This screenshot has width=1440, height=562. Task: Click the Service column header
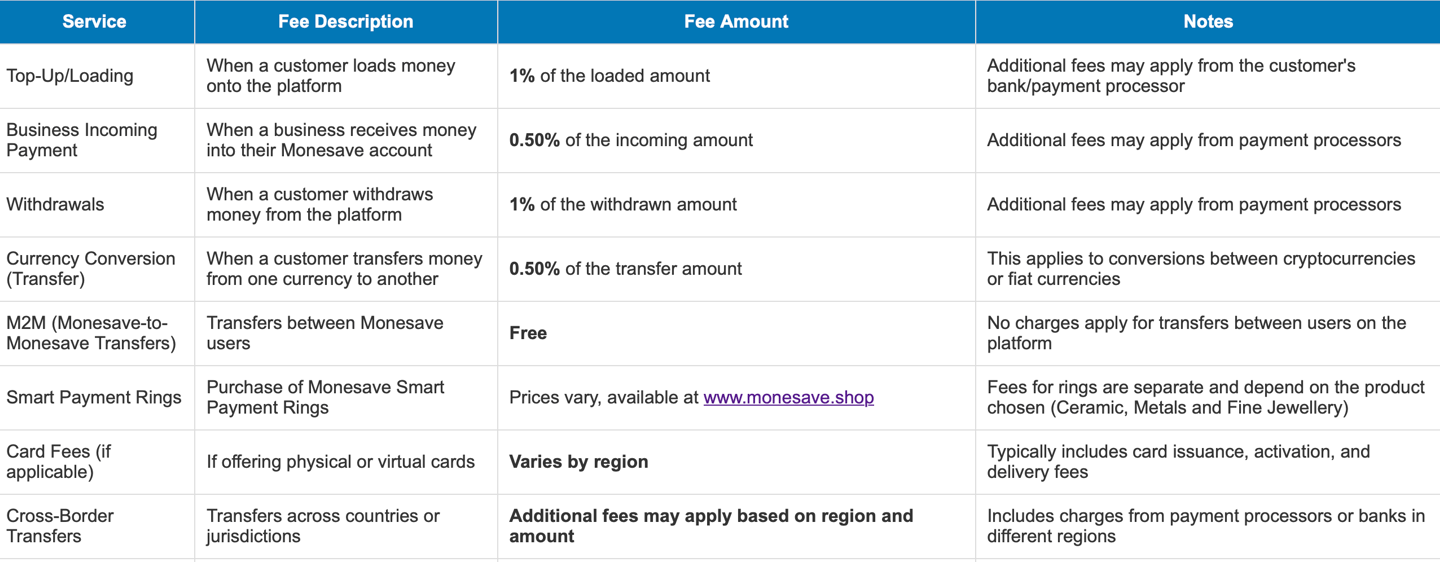(97, 22)
